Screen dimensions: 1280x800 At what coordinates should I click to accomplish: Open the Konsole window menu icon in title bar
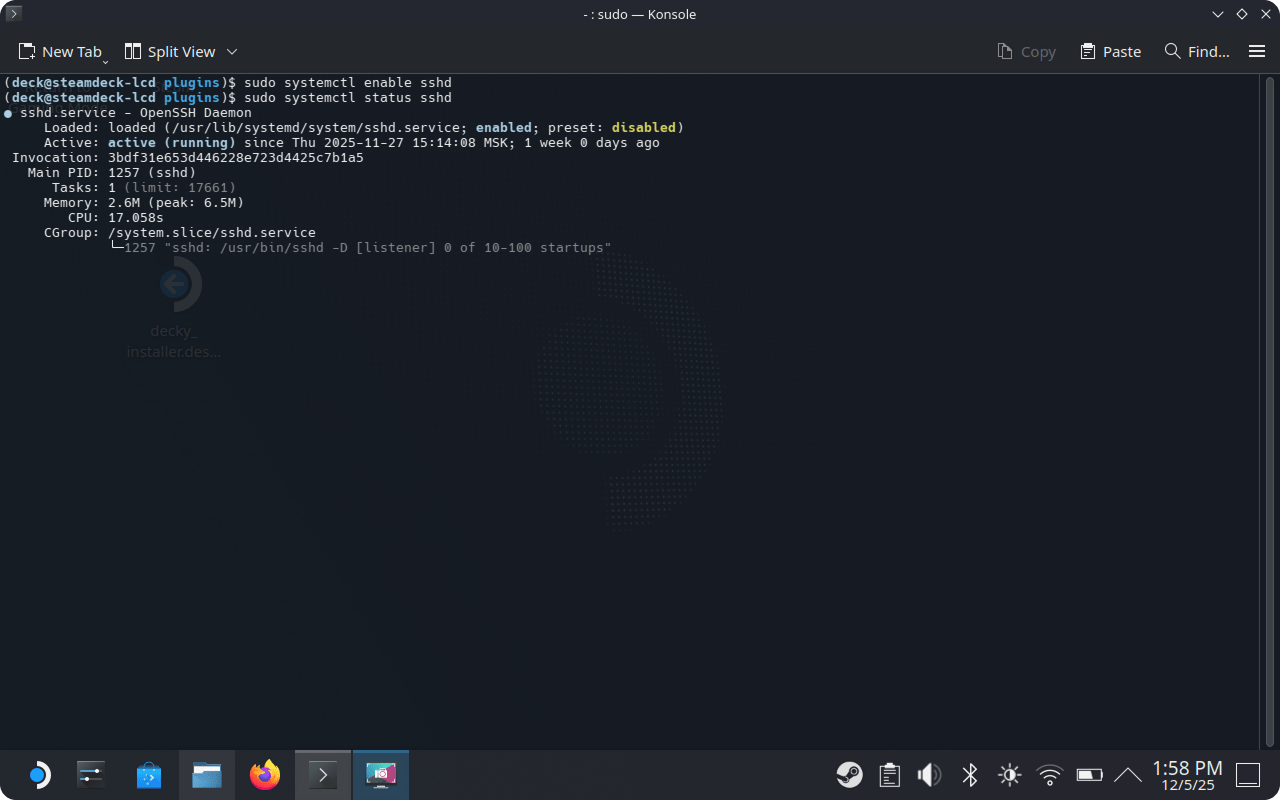13,14
